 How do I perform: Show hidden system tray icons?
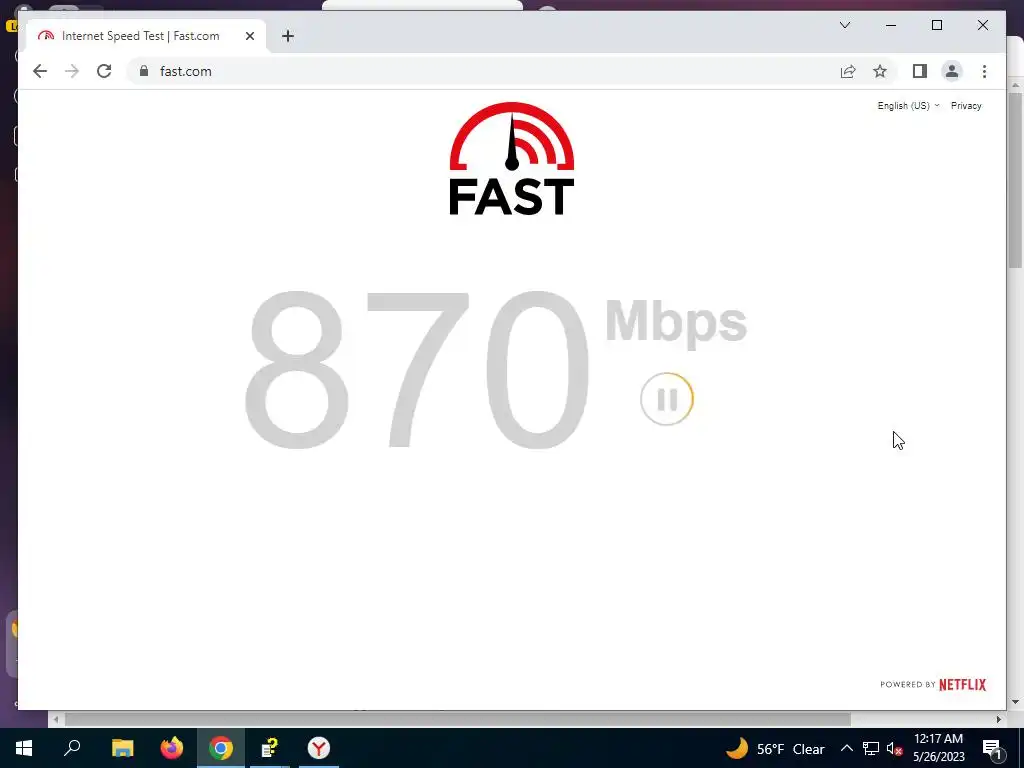846,748
